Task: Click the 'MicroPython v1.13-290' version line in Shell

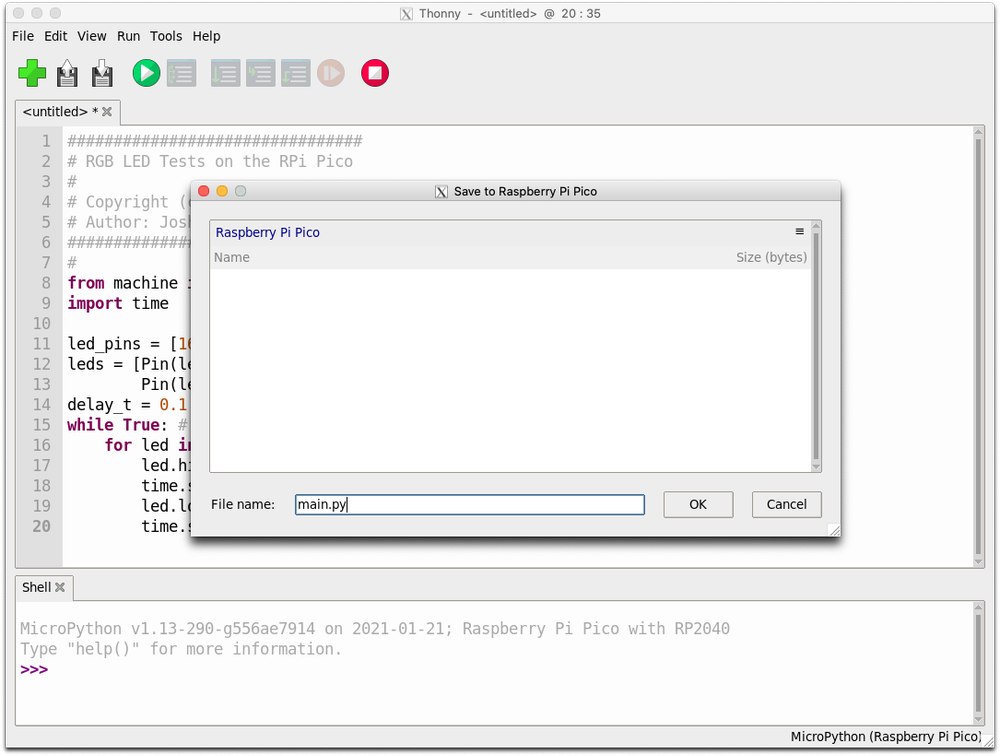Action: click(x=375, y=628)
